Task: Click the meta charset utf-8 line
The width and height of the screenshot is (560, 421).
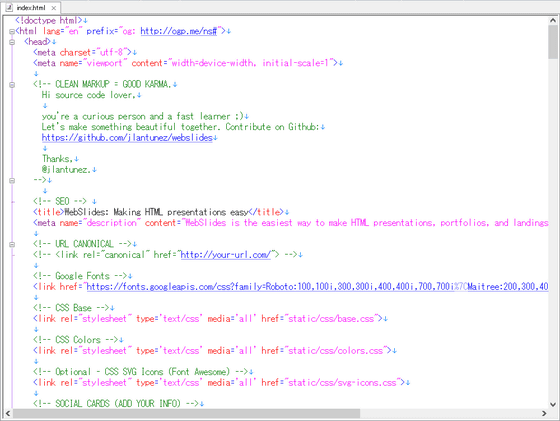Action: [x=82, y=52]
